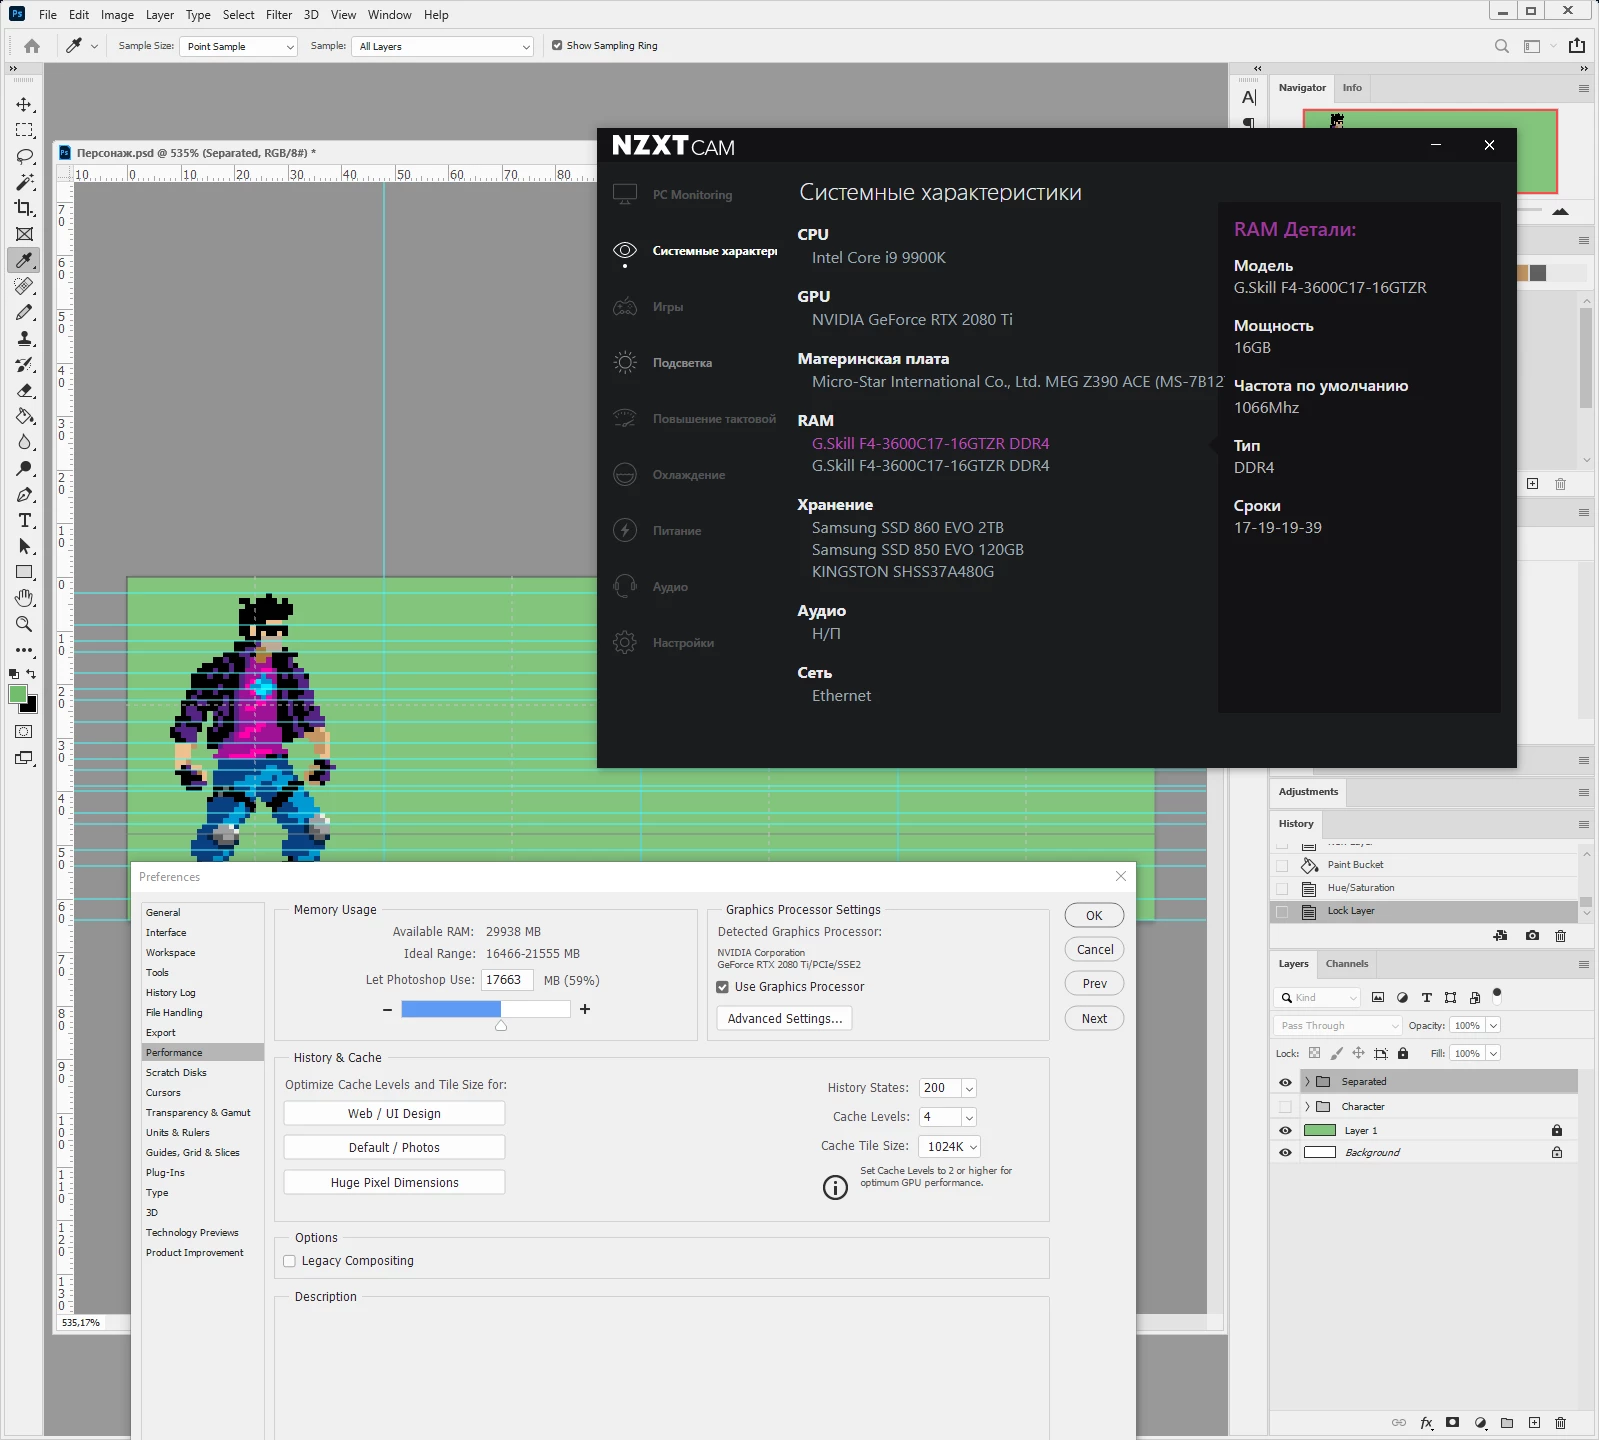Click the memory usage slider bar
This screenshot has height=1440, width=1599.
(486, 1010)
